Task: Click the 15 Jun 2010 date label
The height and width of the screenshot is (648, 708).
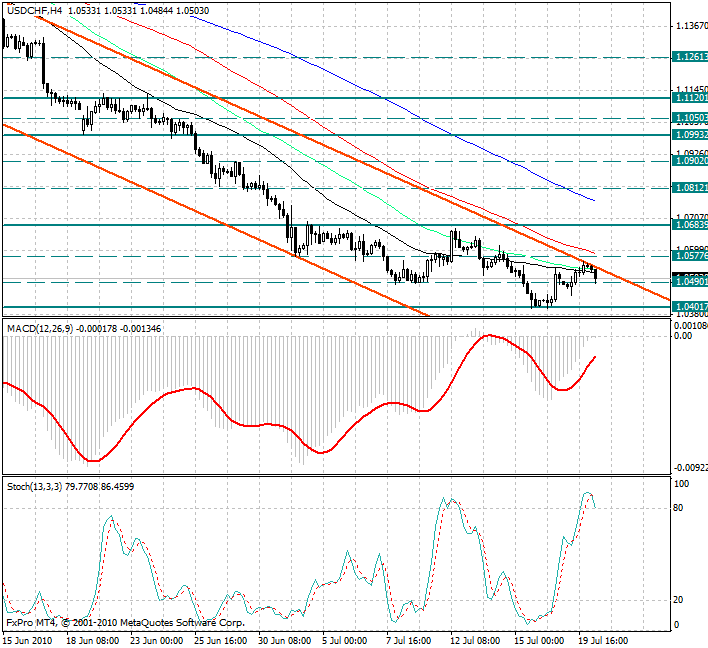Action: pos(27,641)
